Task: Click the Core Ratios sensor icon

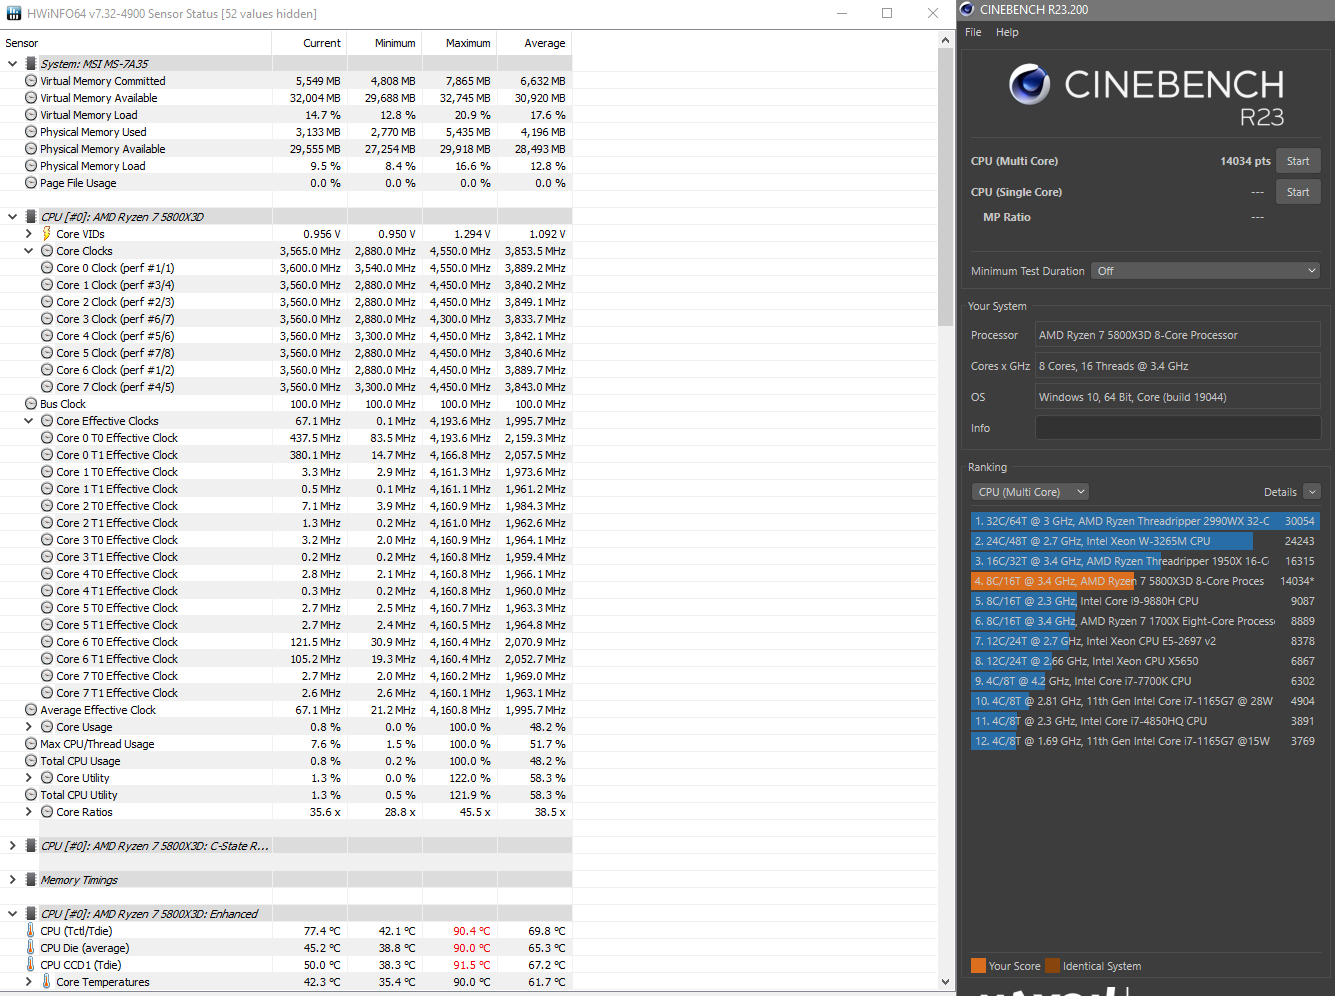Action: click(x=47, y=812)
